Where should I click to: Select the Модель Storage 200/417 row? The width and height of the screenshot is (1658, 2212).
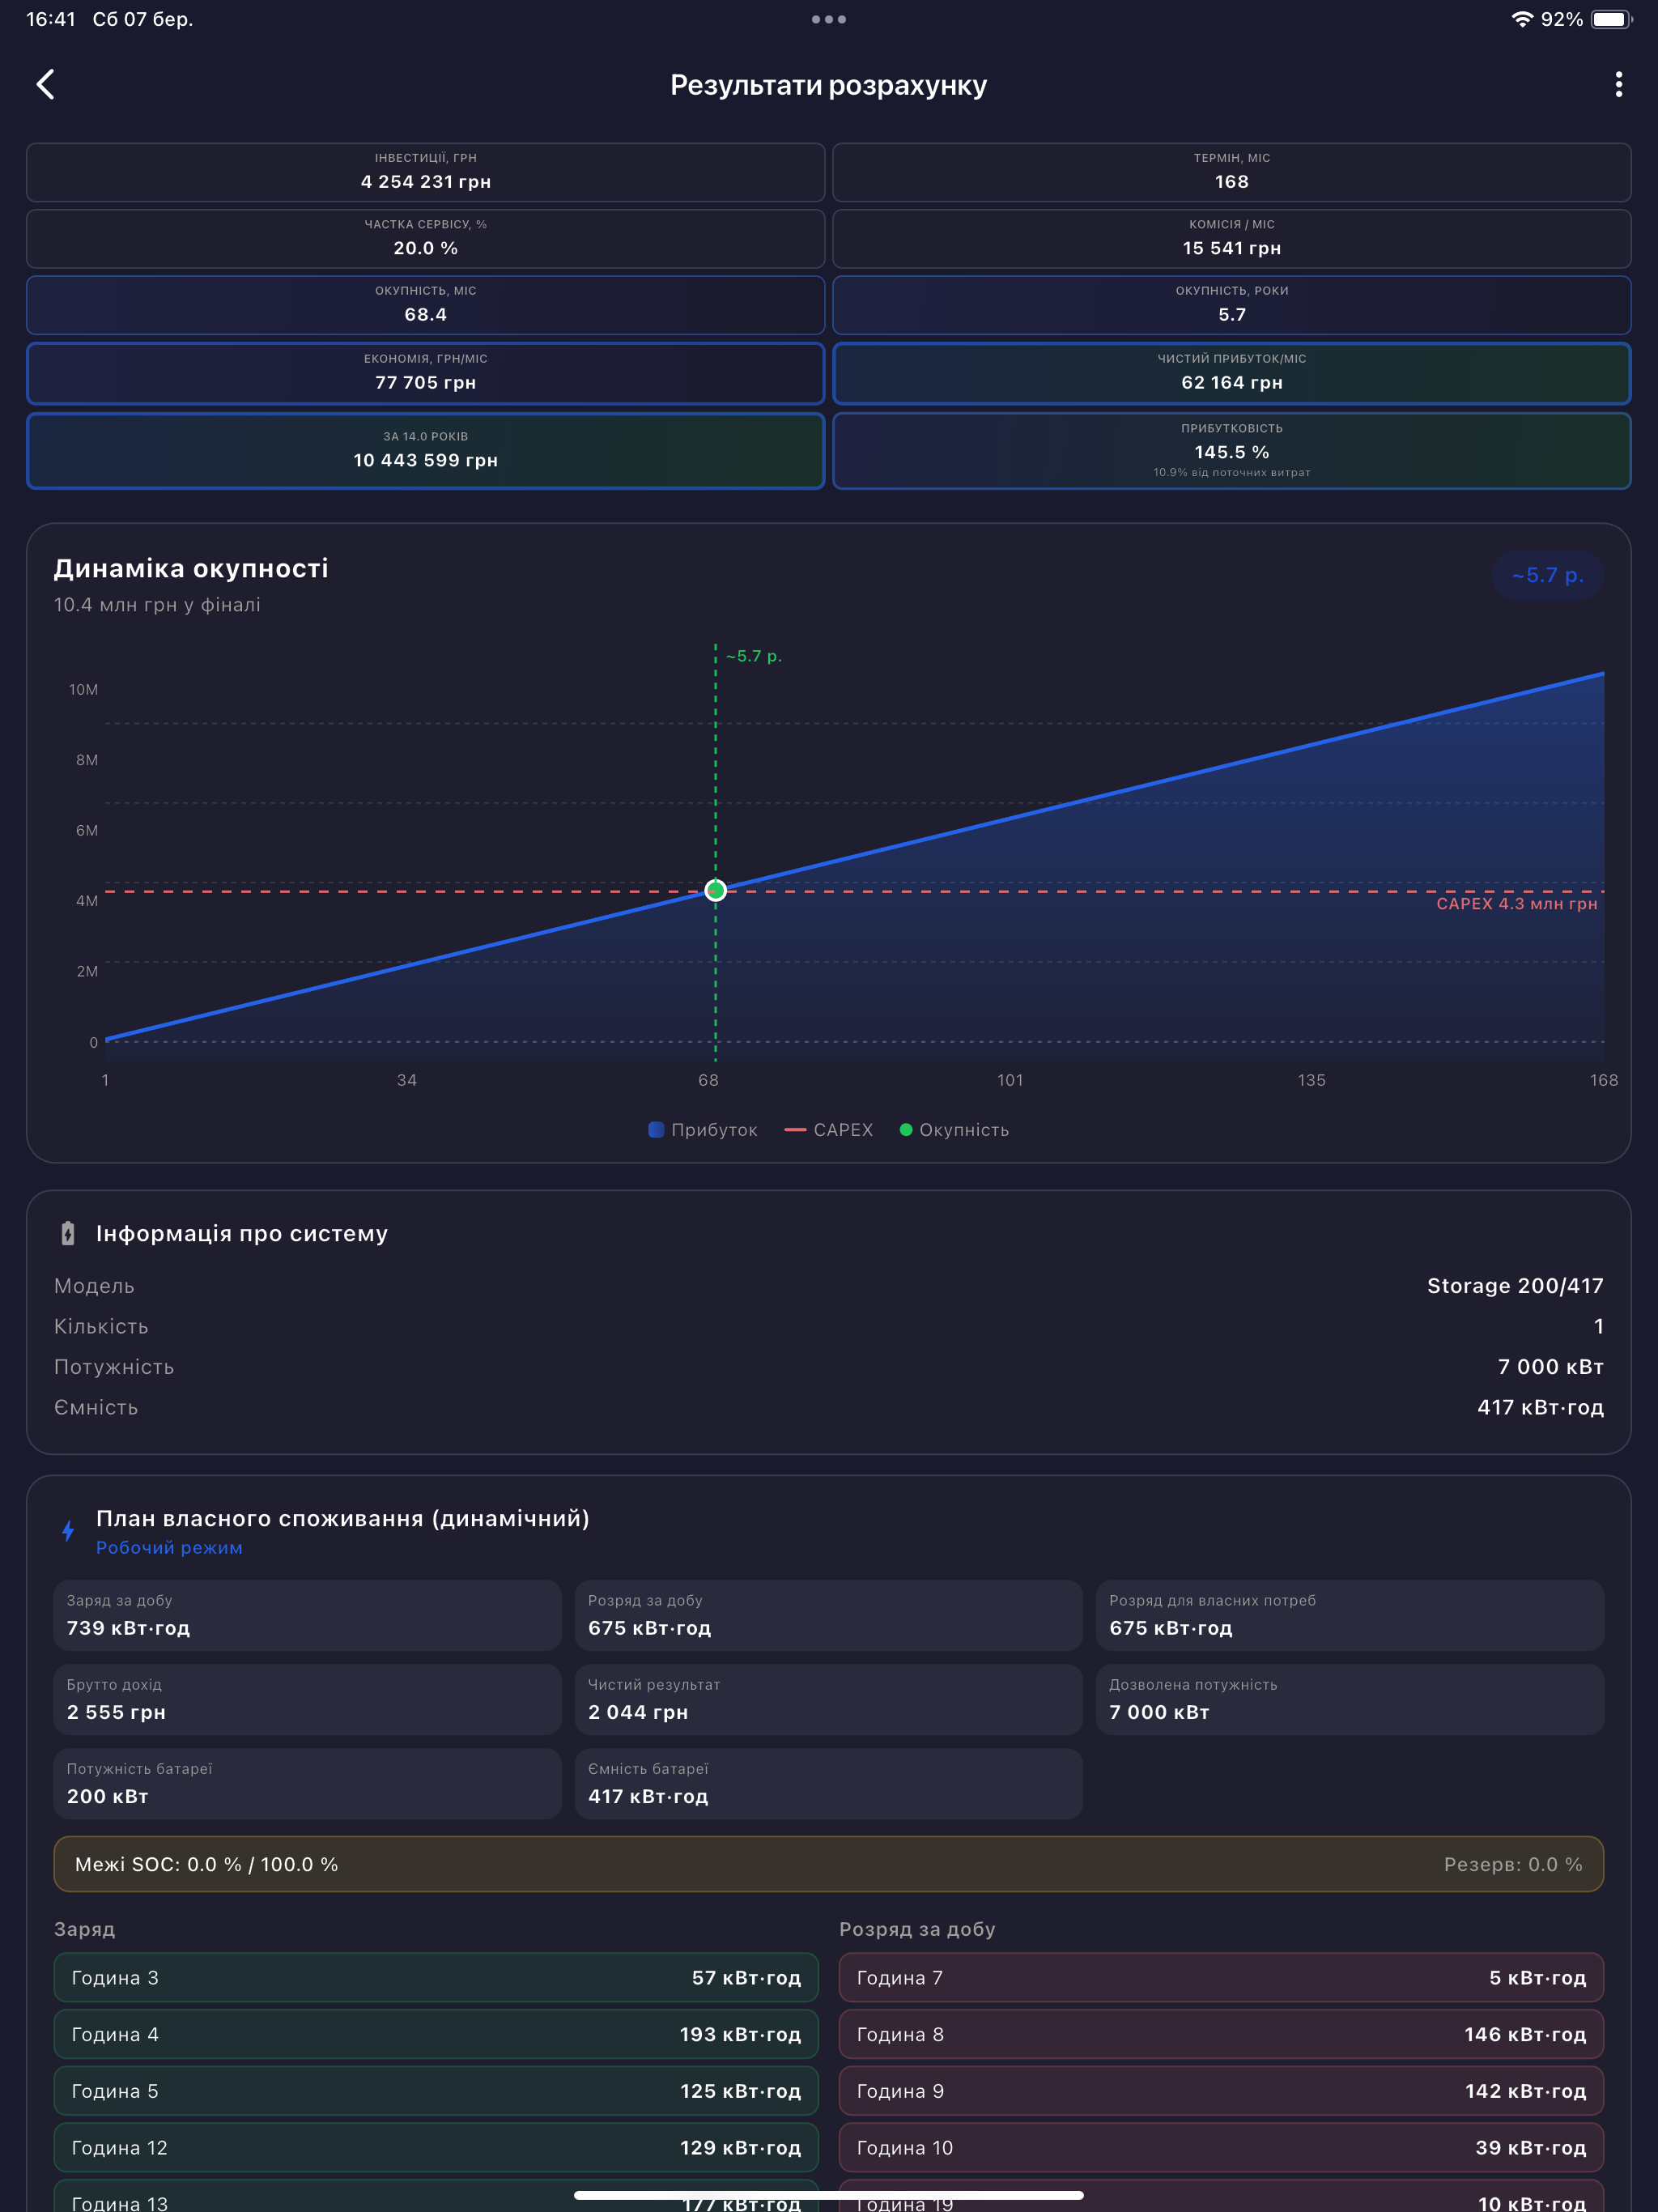pyautogui.click(x=829, y=1286)
